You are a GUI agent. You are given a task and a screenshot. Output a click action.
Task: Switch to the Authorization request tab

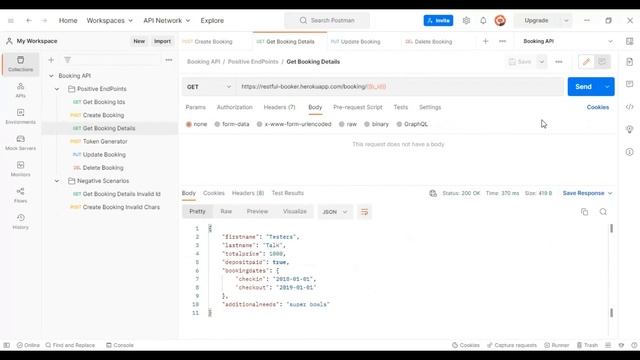(235, 107)
